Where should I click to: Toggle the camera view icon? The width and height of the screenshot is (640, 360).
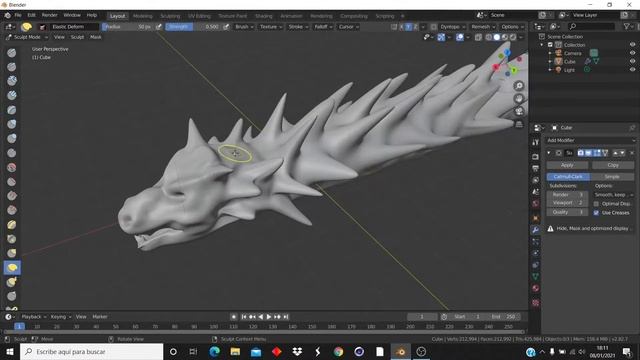point(519,111)
